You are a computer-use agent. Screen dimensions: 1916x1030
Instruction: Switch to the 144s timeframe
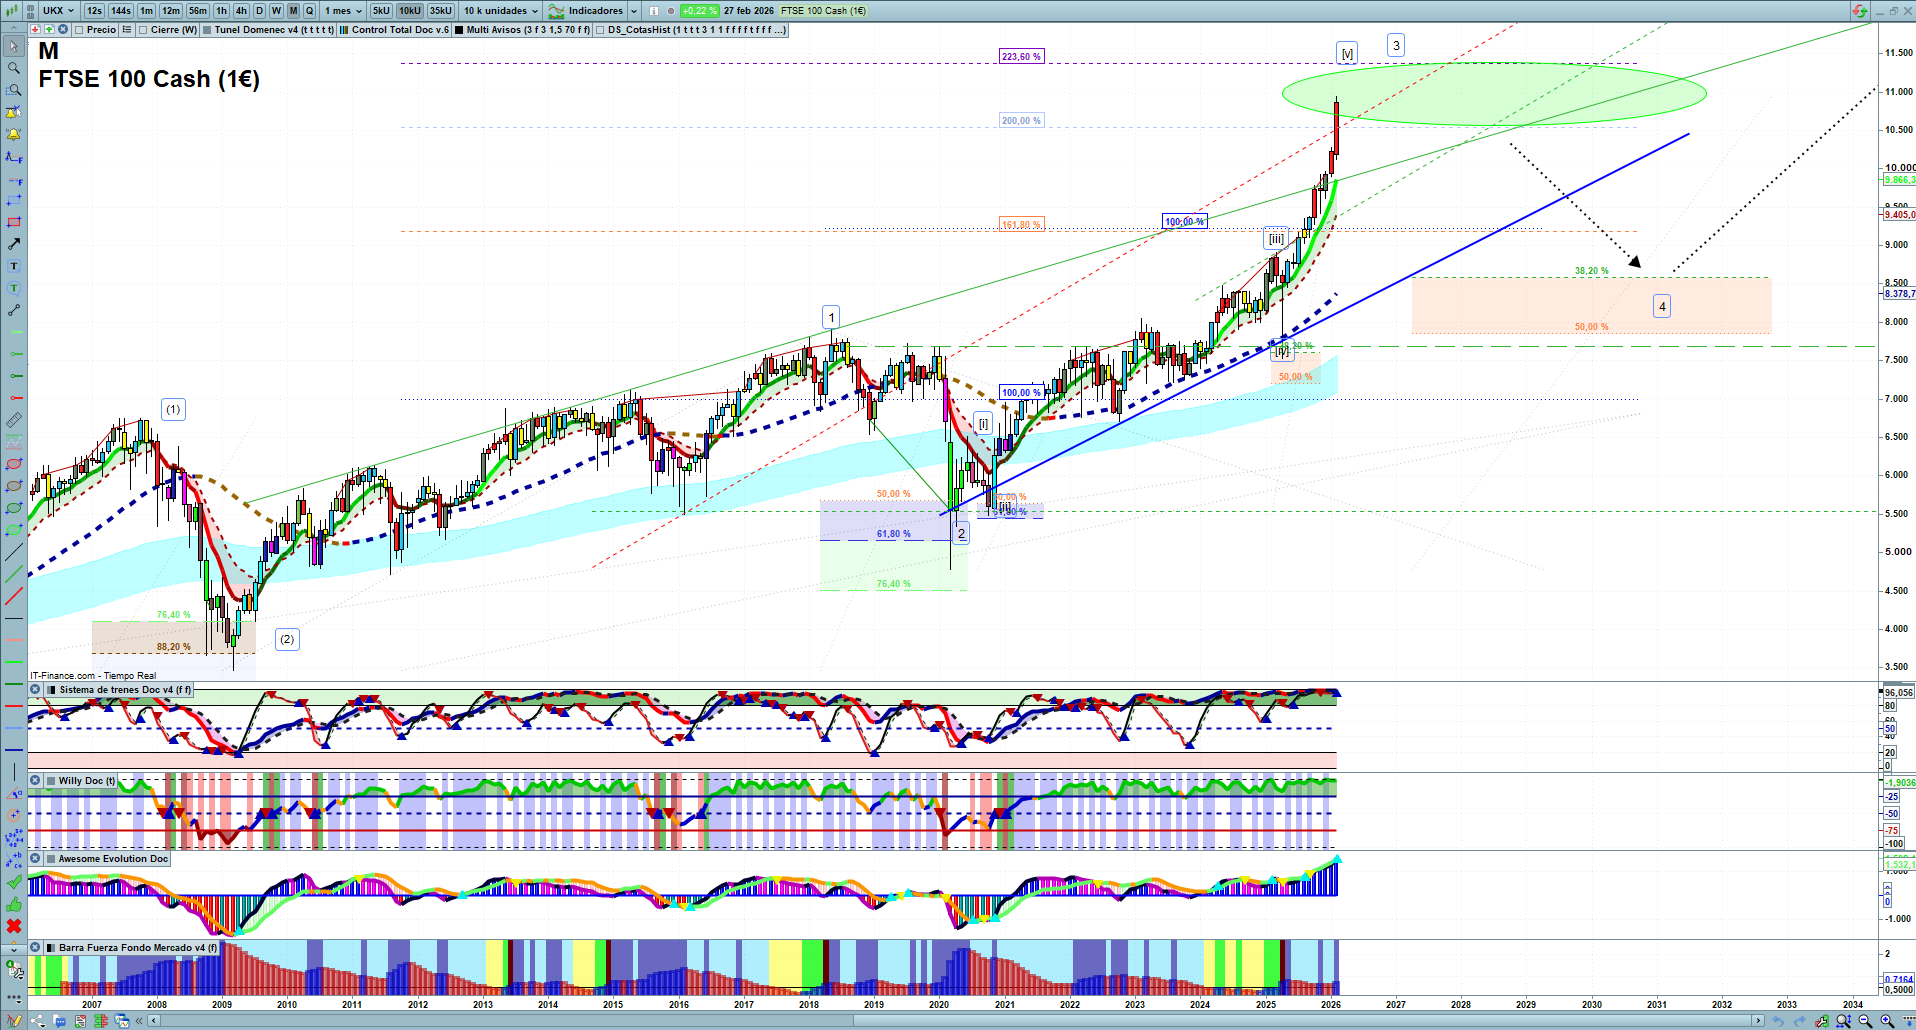(121, 11)
